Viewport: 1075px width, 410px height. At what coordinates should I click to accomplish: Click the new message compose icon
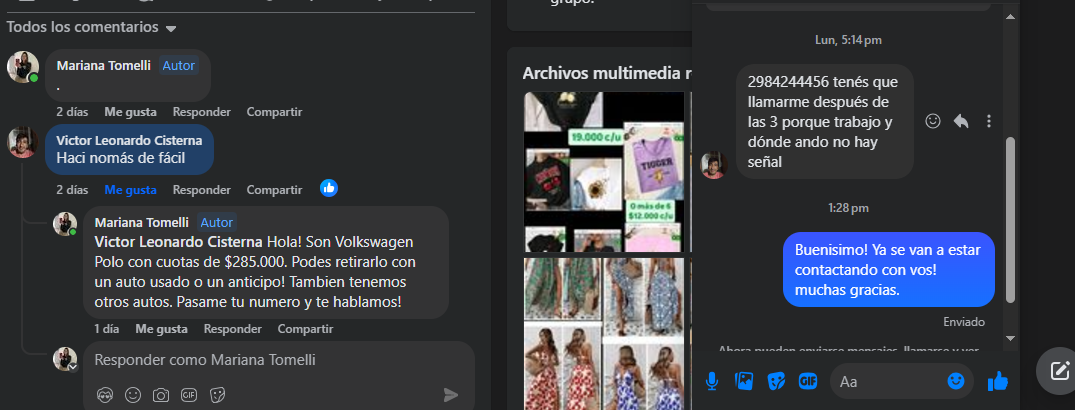(1059, 371)
